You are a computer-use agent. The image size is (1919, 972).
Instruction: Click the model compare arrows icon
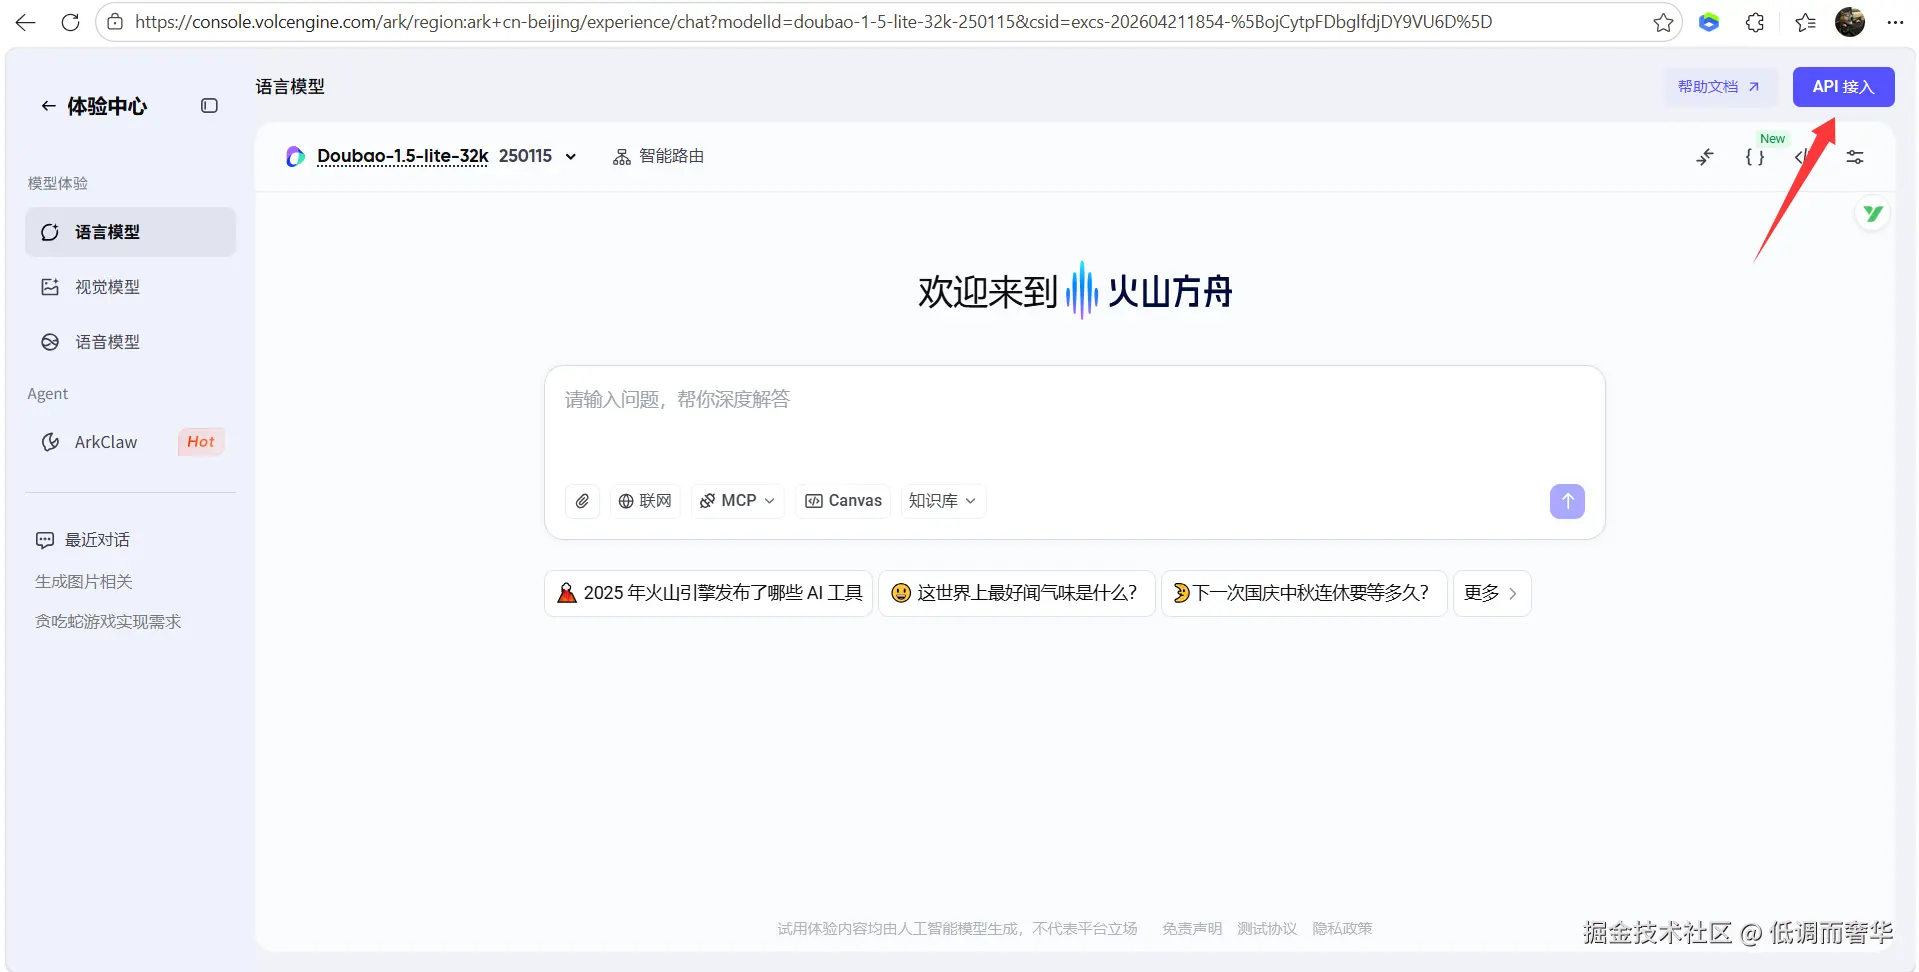click(1705, 157)
